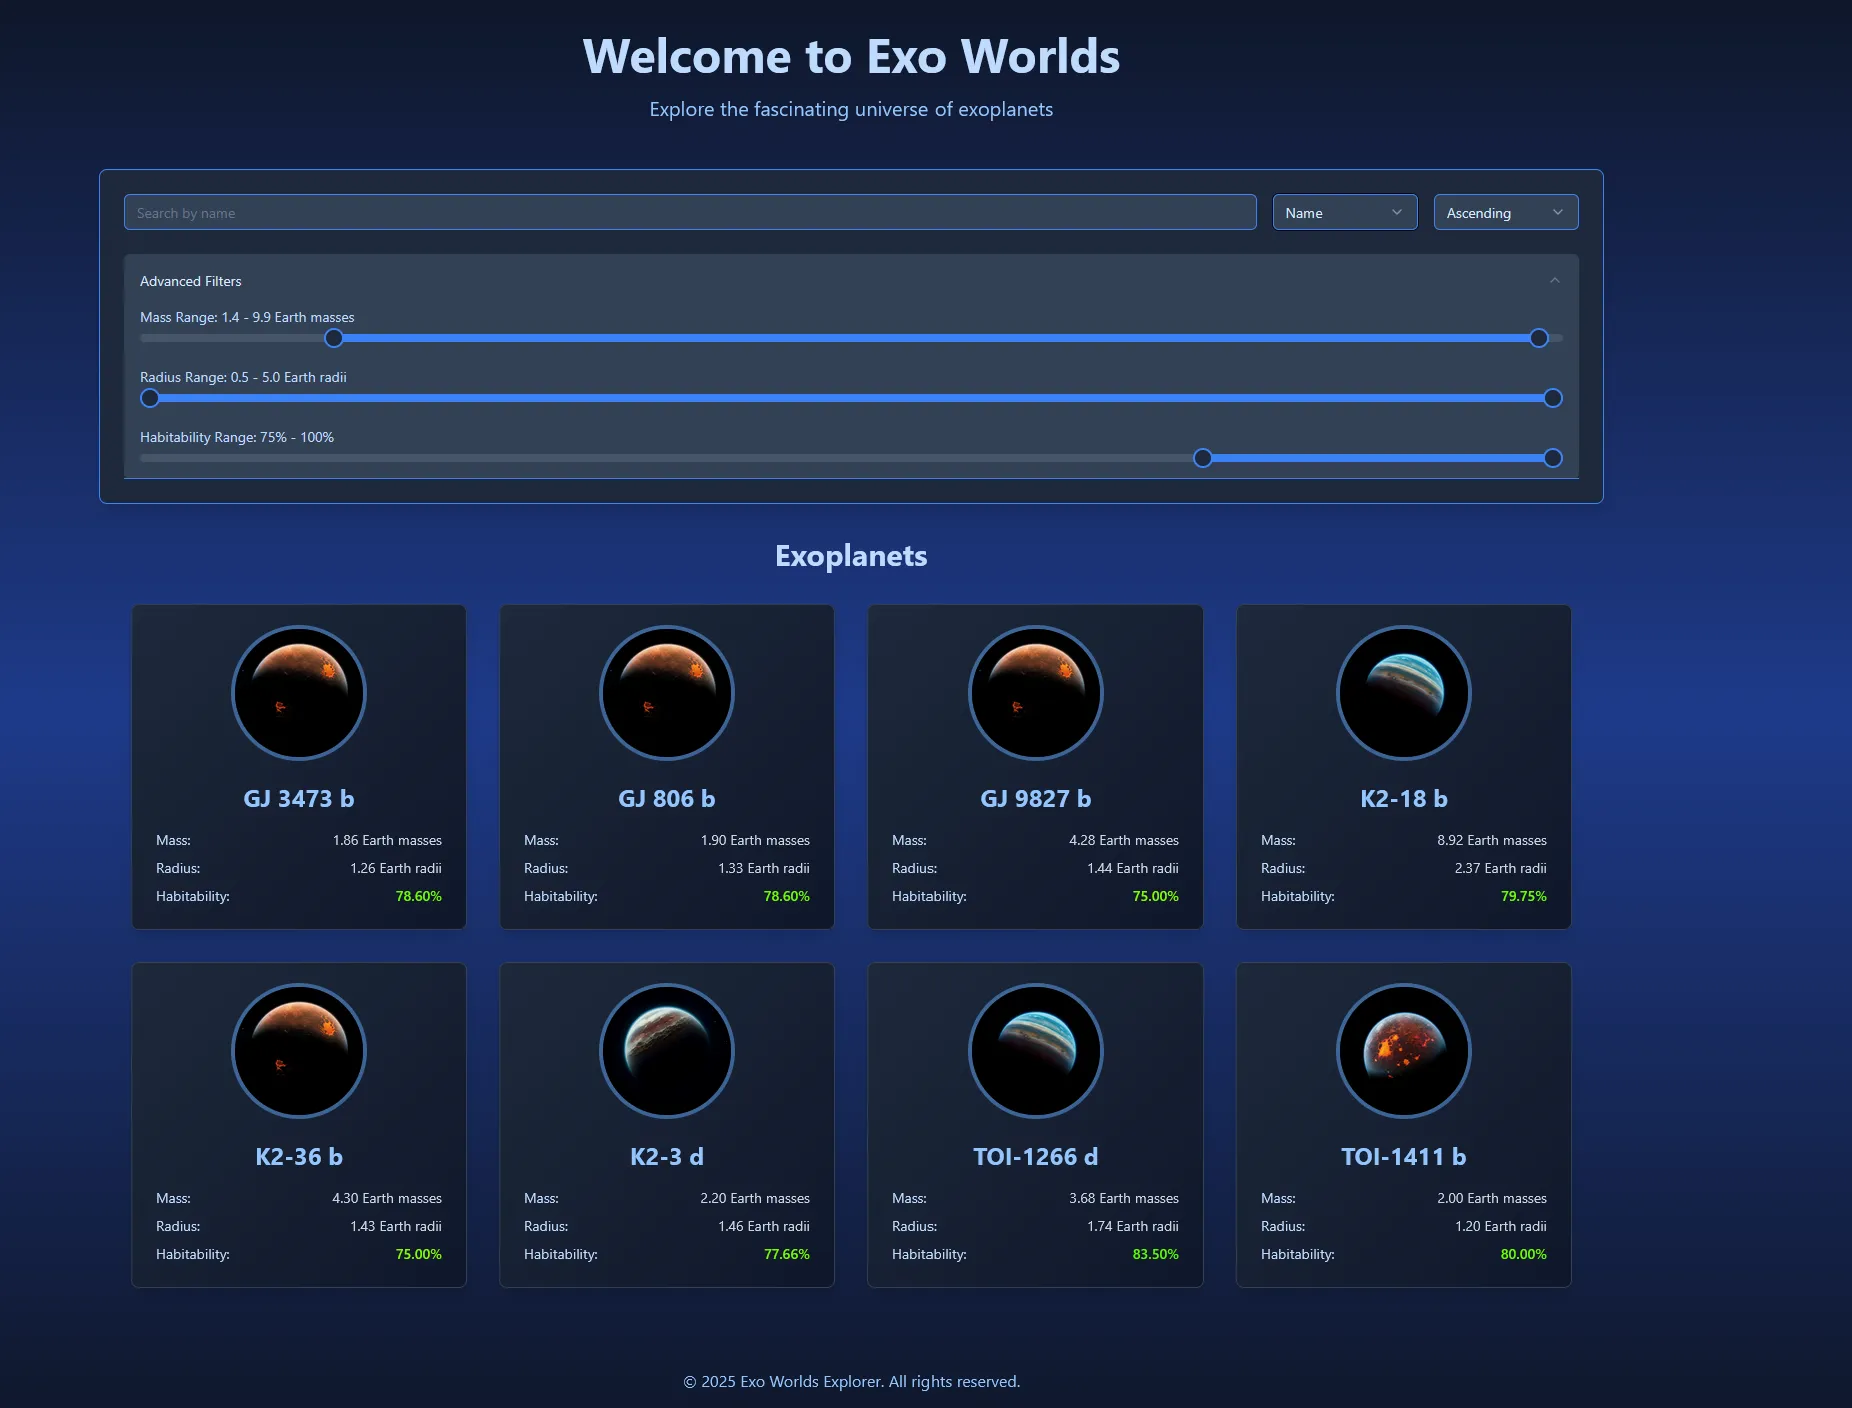This screenshot has height=1408, width=1852.
Task: Open the Ascending sort order dropdown
Action: coord(1505,212)
